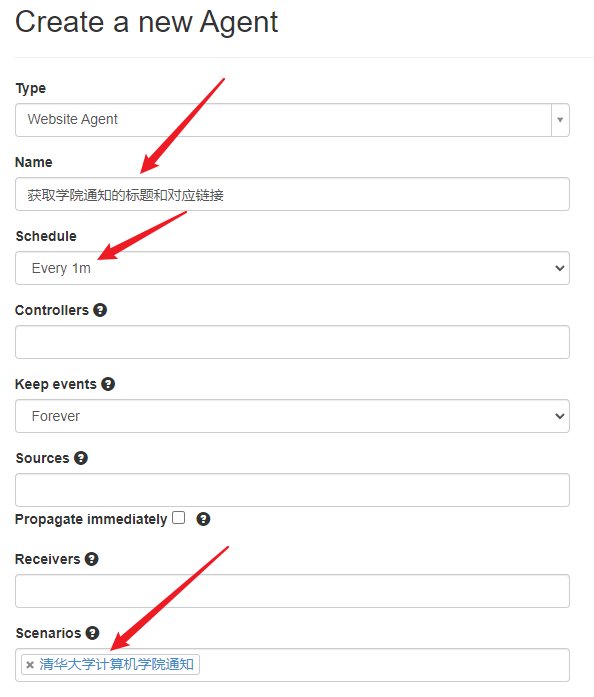Click the arrow button on Type selector
Viewport: 594px width, 697px height.
pos(560,120)
